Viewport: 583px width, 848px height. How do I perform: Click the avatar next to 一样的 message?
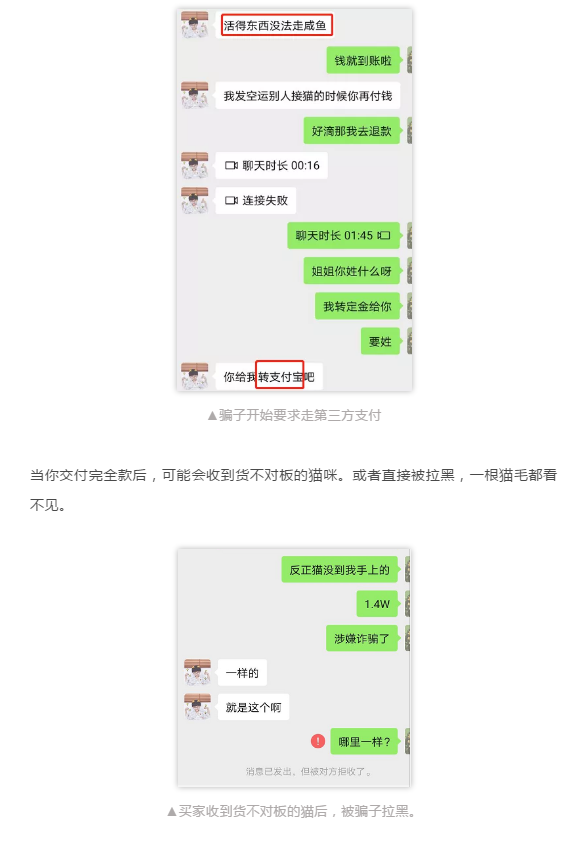click(x=197, y=672)
